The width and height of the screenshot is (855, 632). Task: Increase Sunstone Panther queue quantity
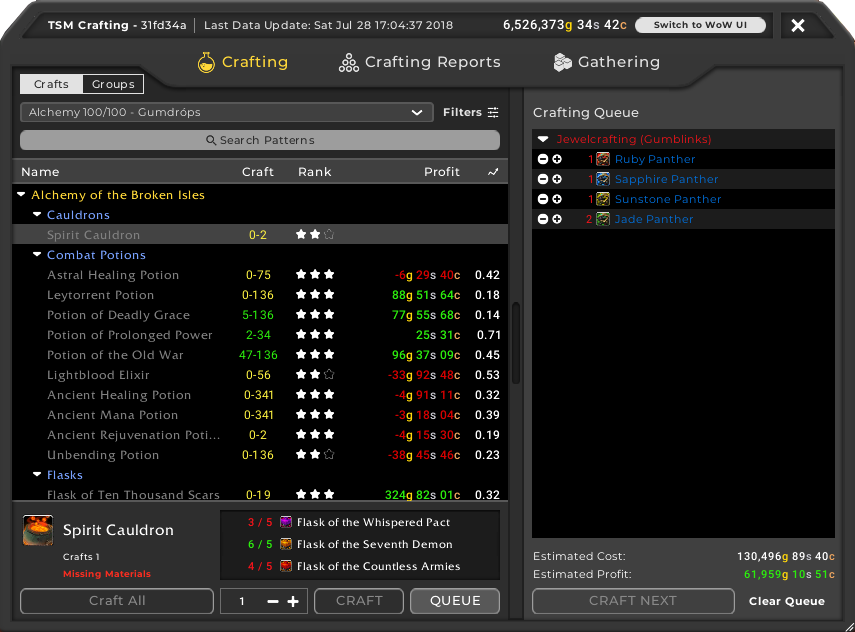(x=557, y=199)
